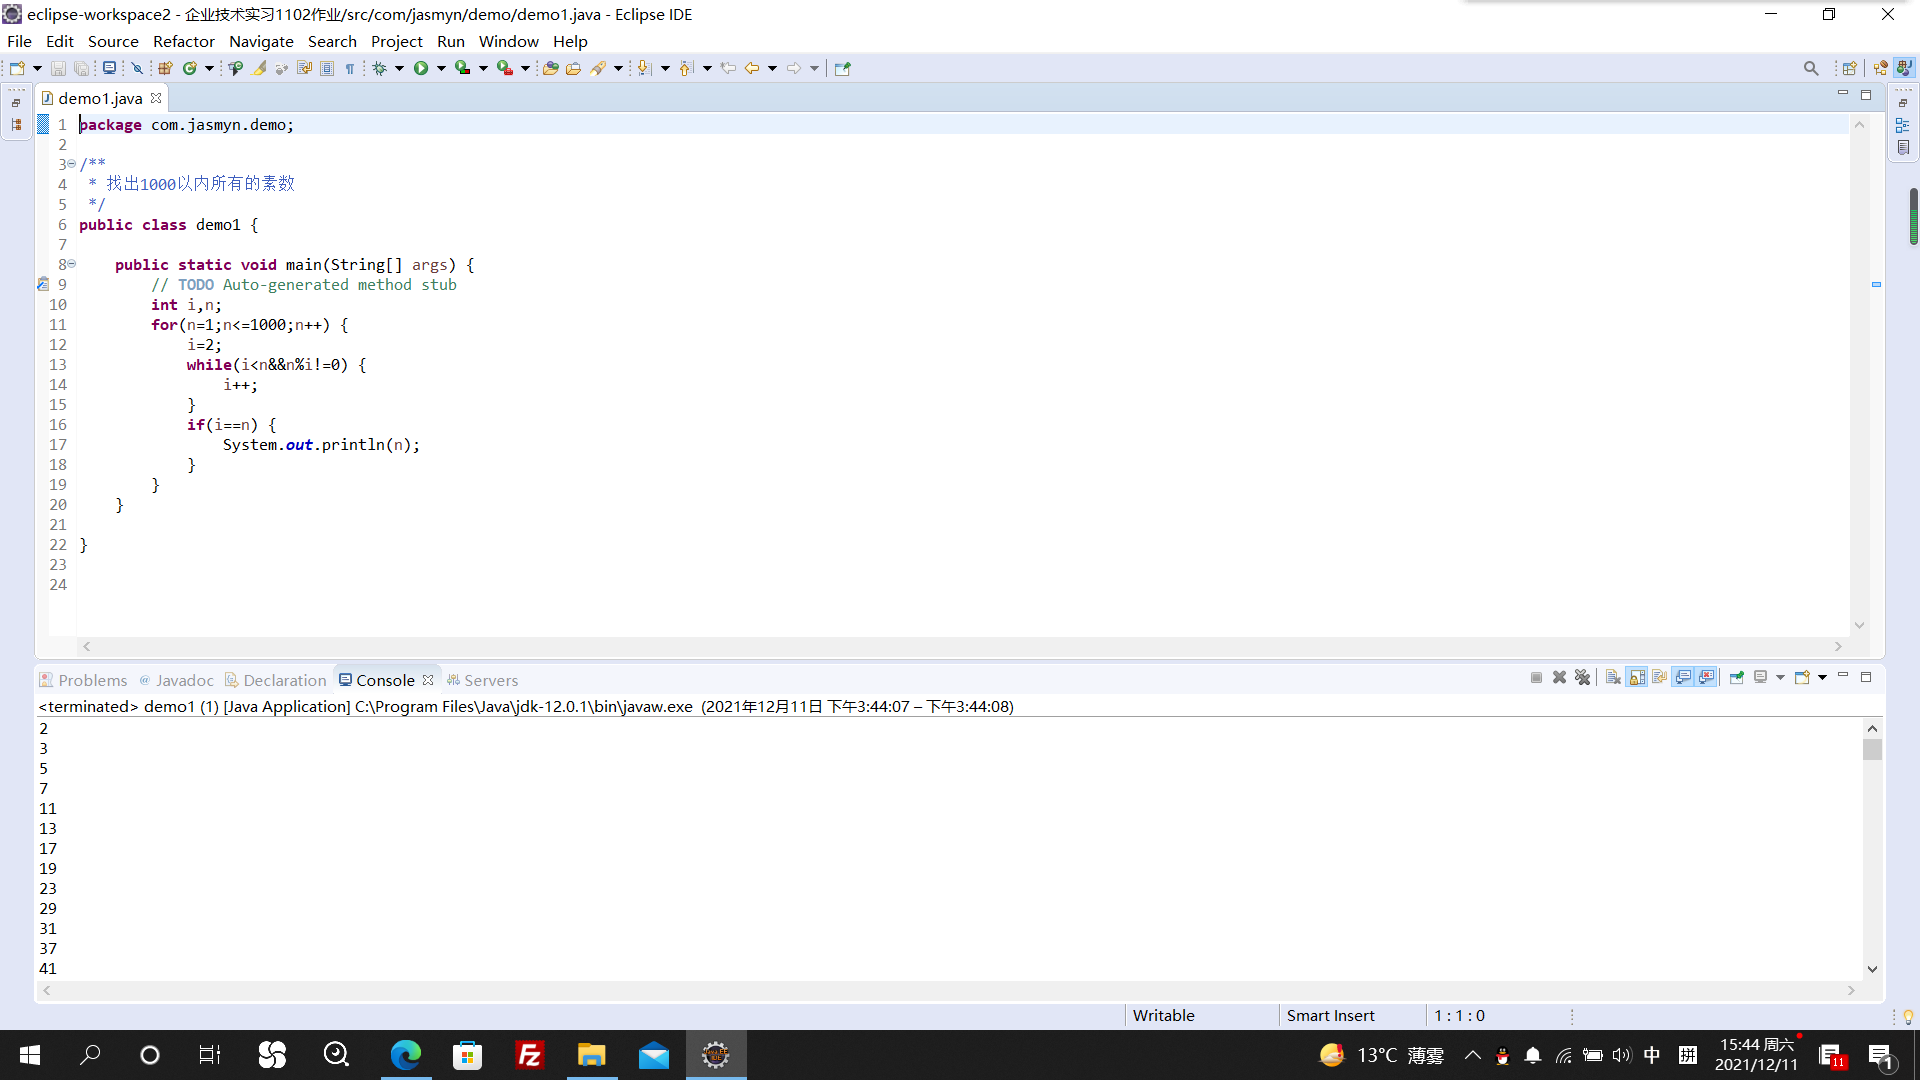Click the Remove Launch X icon in console
1920x1080 pixels.
(x=1559, y=677)
